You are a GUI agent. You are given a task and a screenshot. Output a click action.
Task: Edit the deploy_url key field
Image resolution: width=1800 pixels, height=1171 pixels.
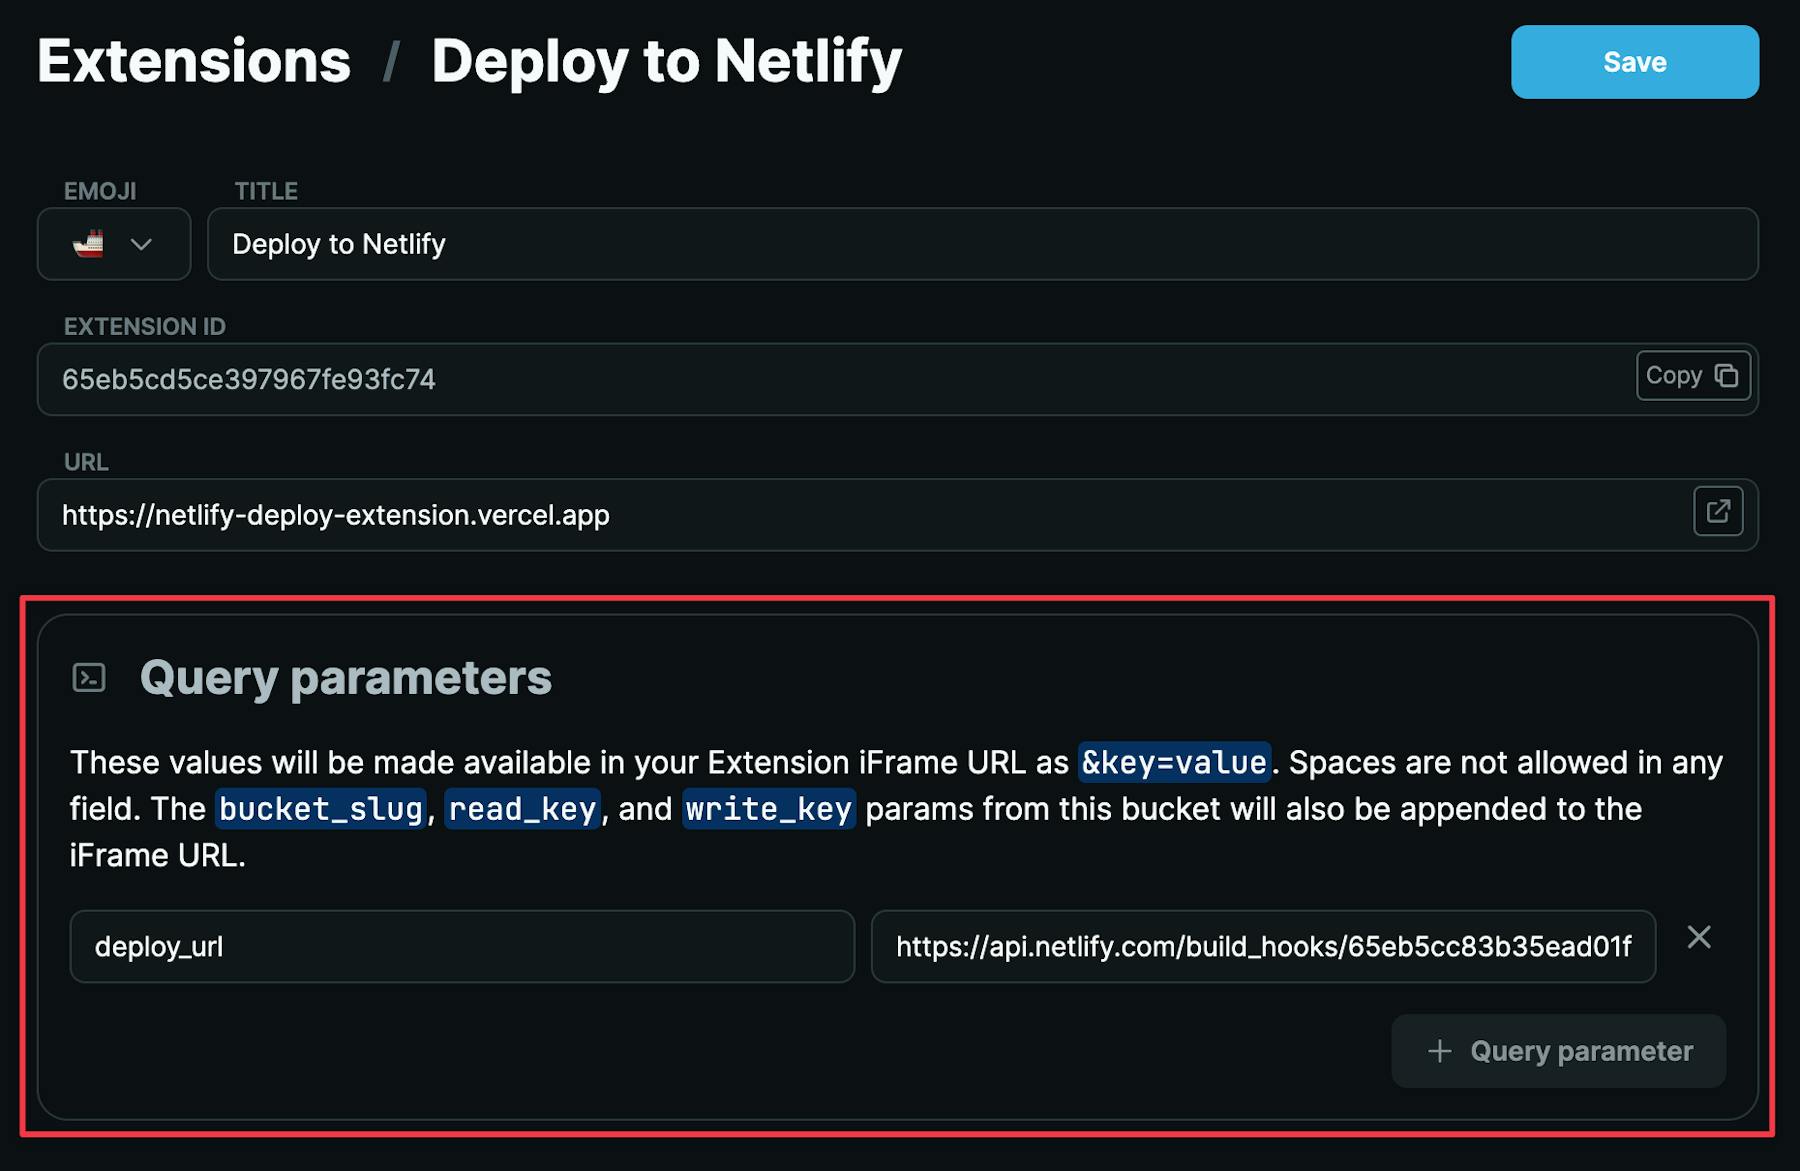(462, 946)
